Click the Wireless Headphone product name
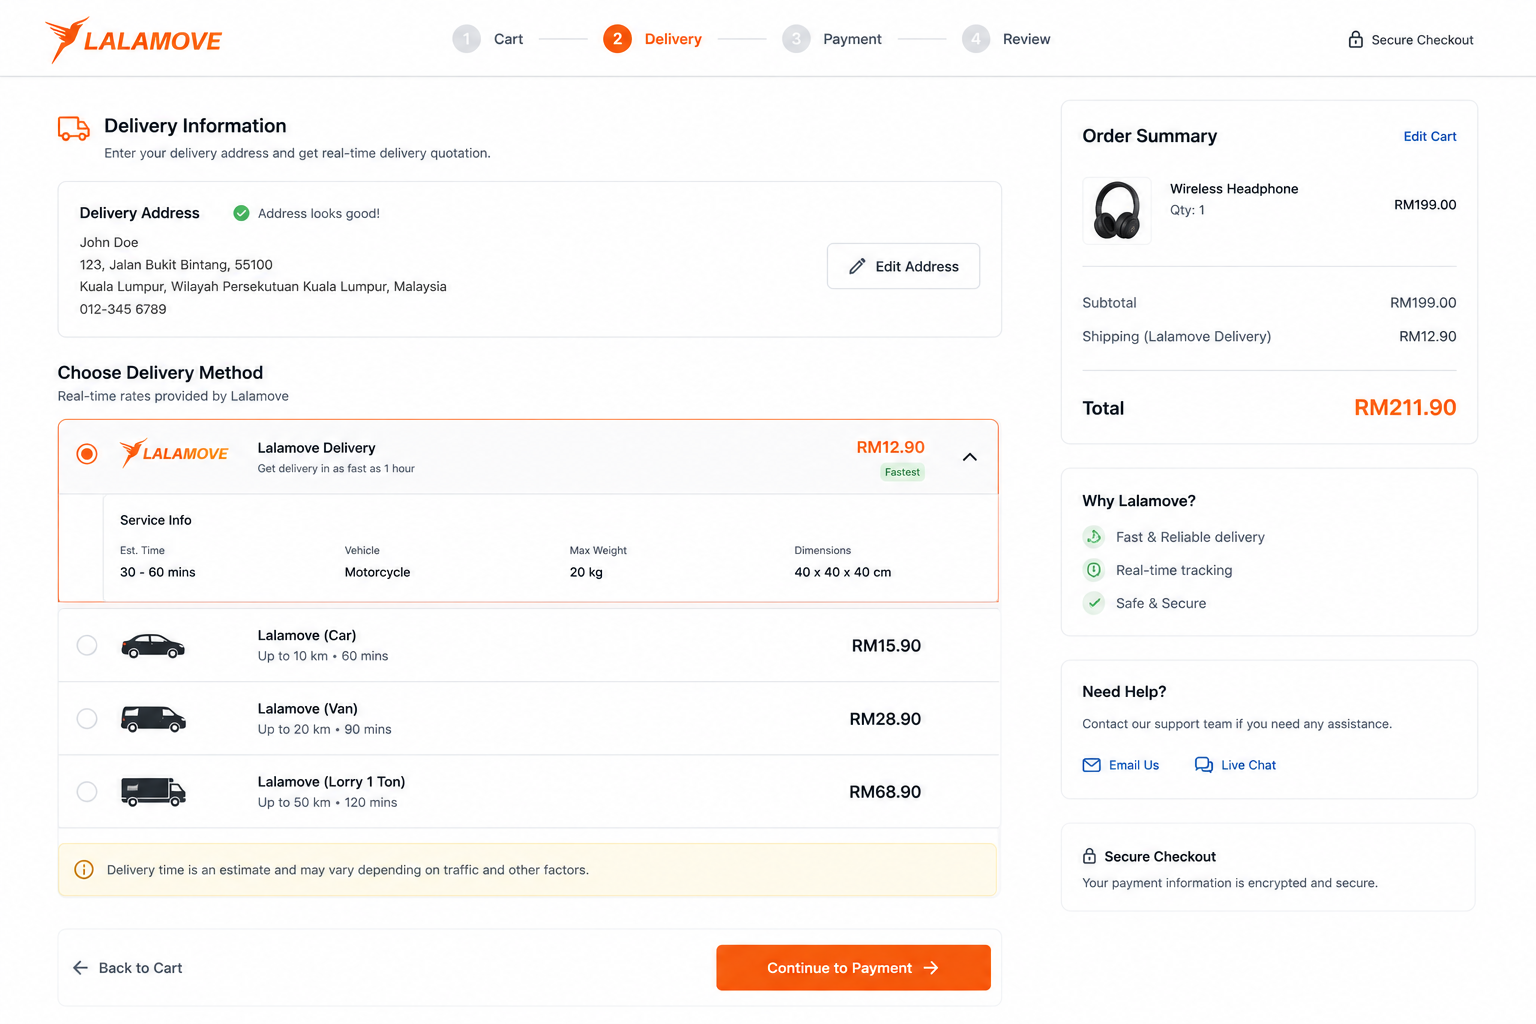Viewport: 1536px width, 1024px height. (1234, 189)
